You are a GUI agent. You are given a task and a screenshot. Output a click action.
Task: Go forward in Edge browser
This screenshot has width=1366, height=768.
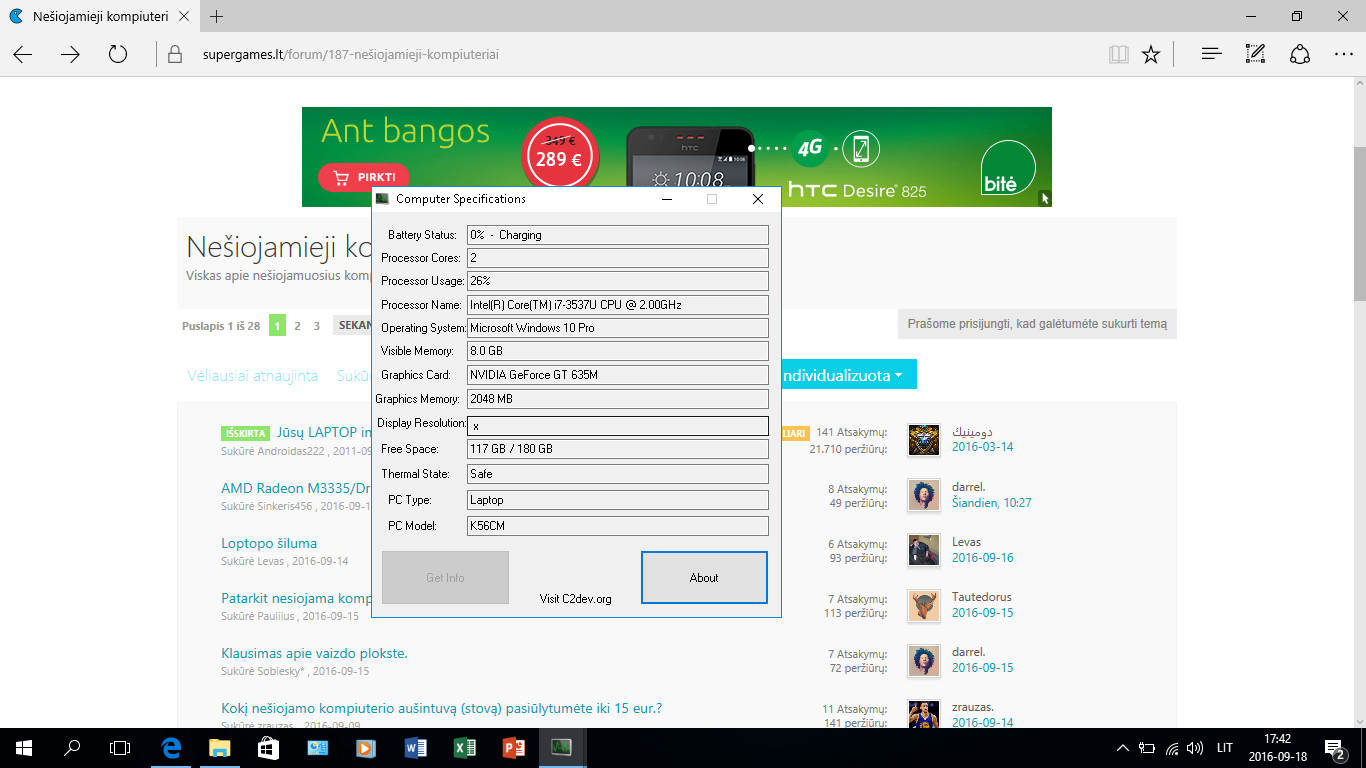70,54
